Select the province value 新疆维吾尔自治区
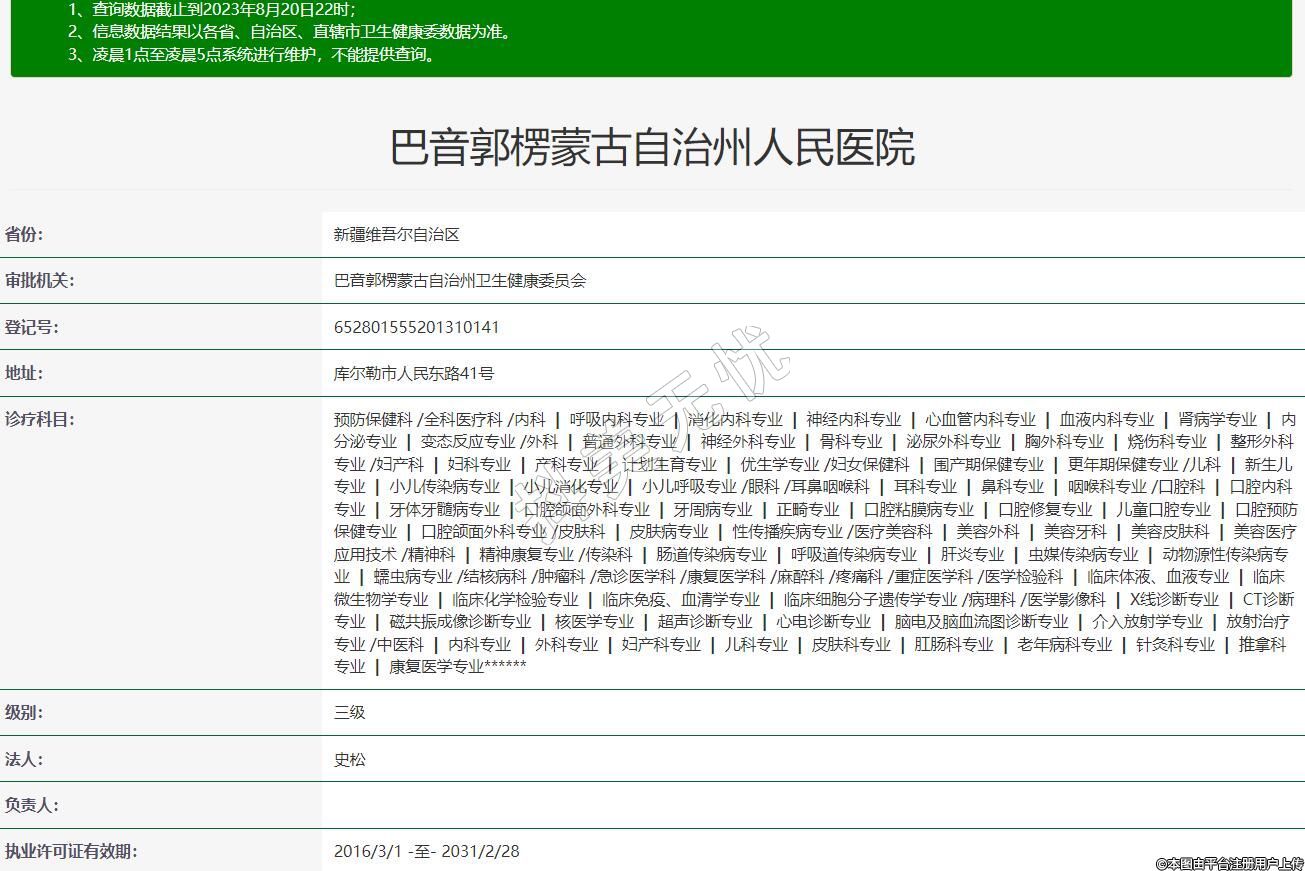This screenshot has height=871, width=1305. tap(396, 234)
